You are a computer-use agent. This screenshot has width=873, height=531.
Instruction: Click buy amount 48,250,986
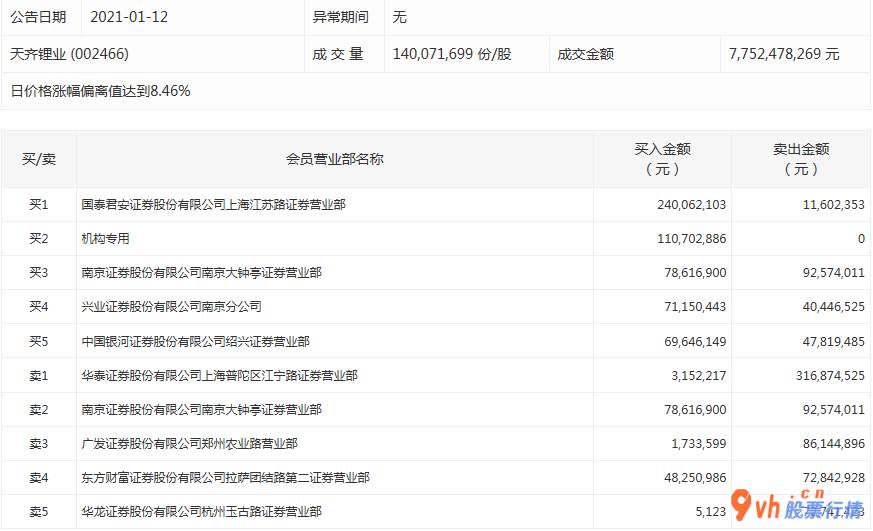click(695, 478)
